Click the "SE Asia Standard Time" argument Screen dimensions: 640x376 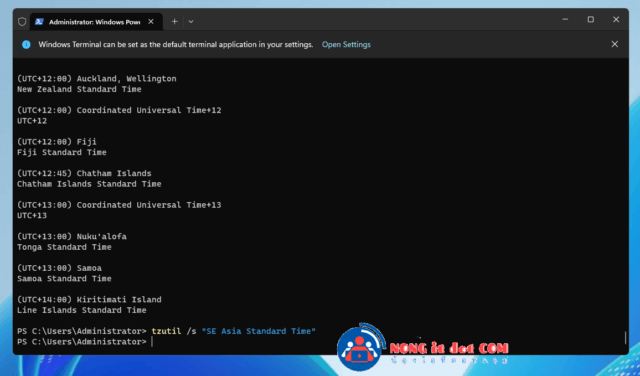pyautogui.click(x=259, y=331)
